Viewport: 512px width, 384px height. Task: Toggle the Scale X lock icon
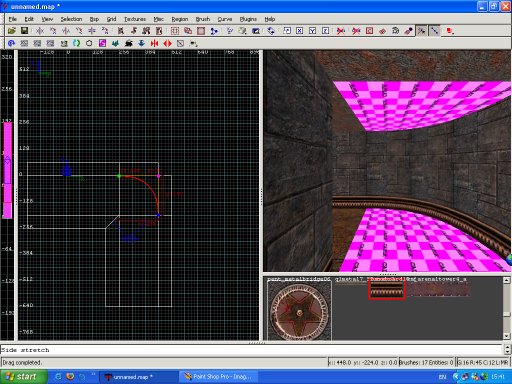click(x=299, y=31)
